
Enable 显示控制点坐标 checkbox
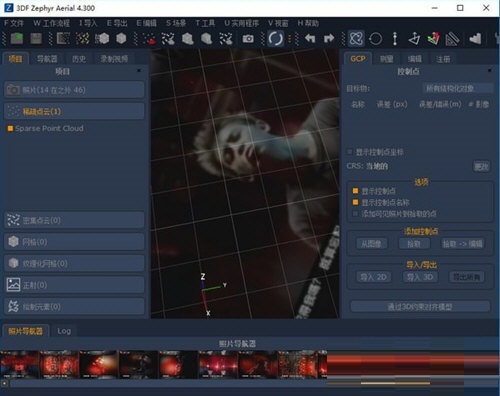tap(350, 152)
